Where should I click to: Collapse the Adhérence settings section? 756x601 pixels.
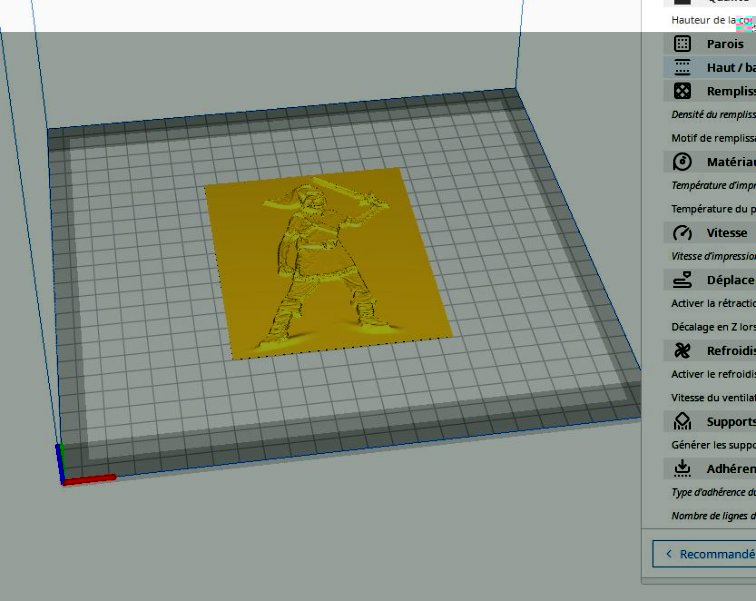pos(710,468)
